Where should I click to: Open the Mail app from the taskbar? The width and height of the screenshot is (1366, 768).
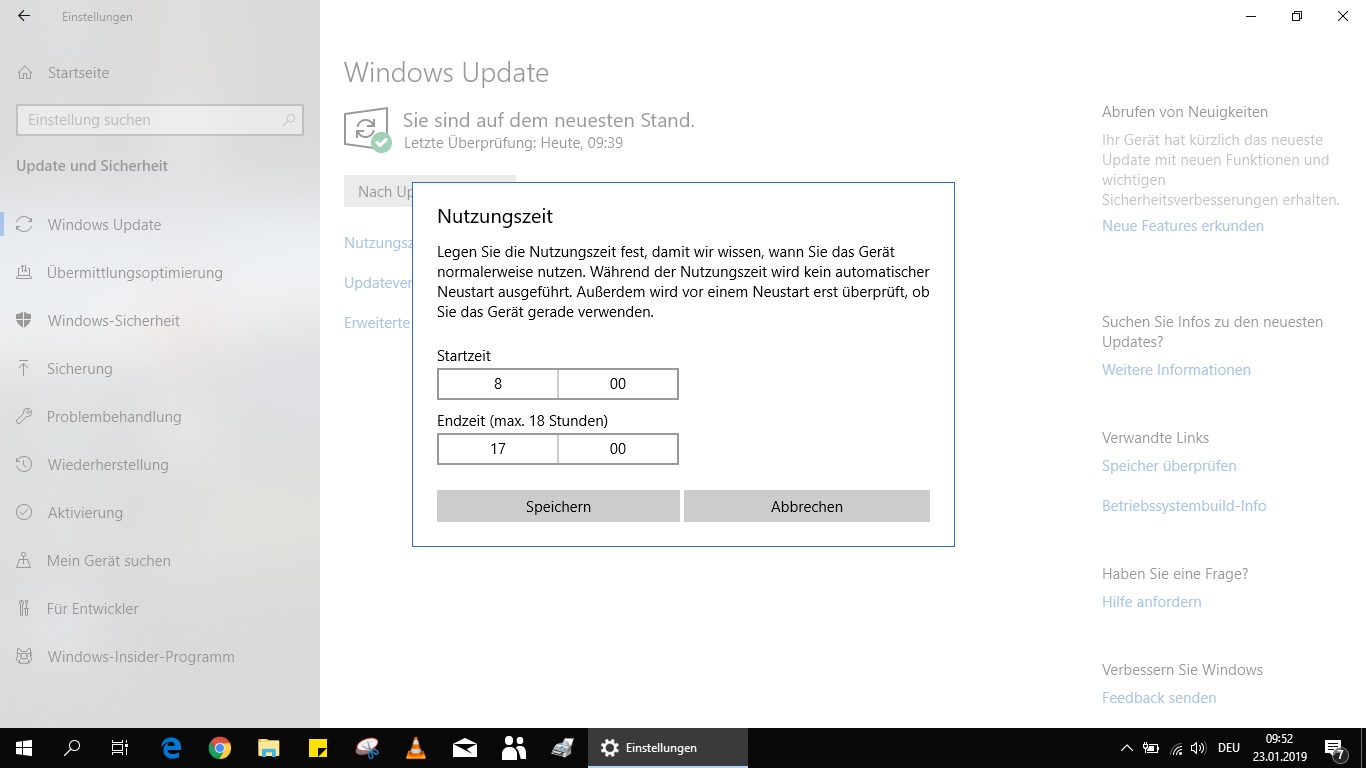click(x=465, y=748)
